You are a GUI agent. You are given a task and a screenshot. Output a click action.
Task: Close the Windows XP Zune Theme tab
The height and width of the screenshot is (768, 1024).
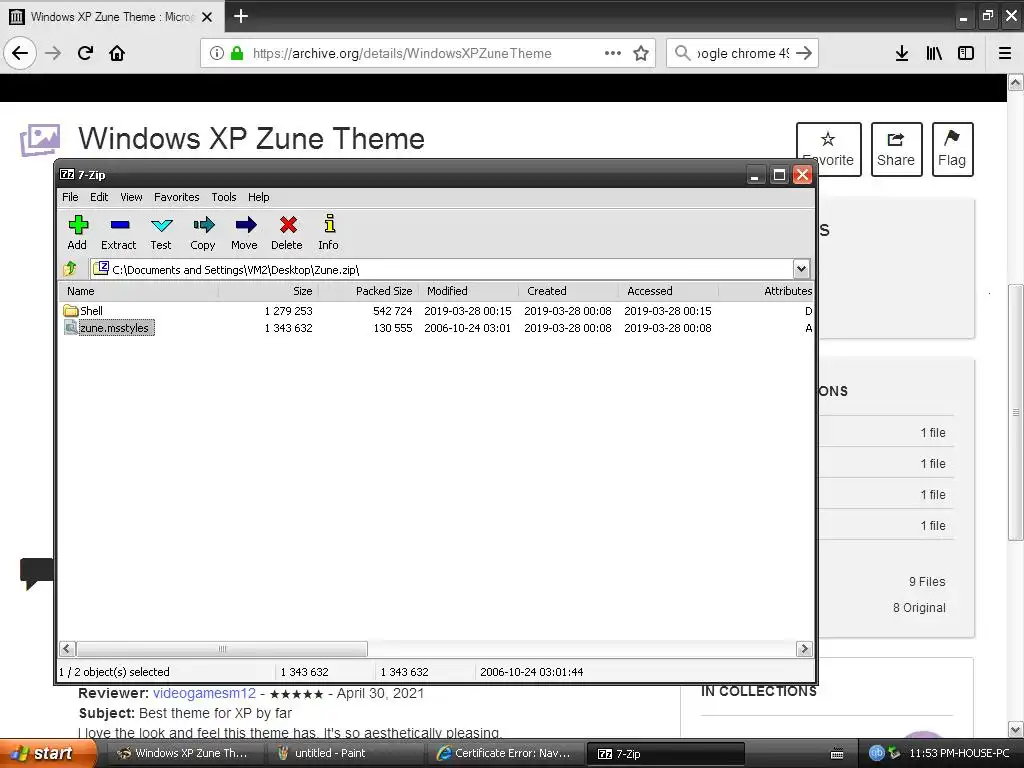(207, 17)
